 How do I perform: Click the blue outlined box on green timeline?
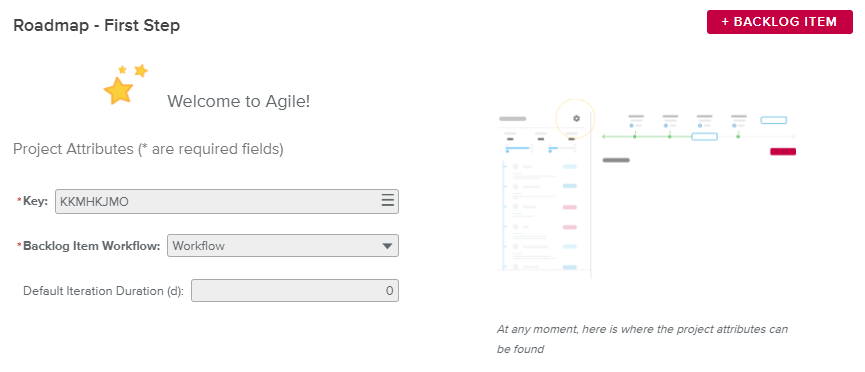point(704,136)
